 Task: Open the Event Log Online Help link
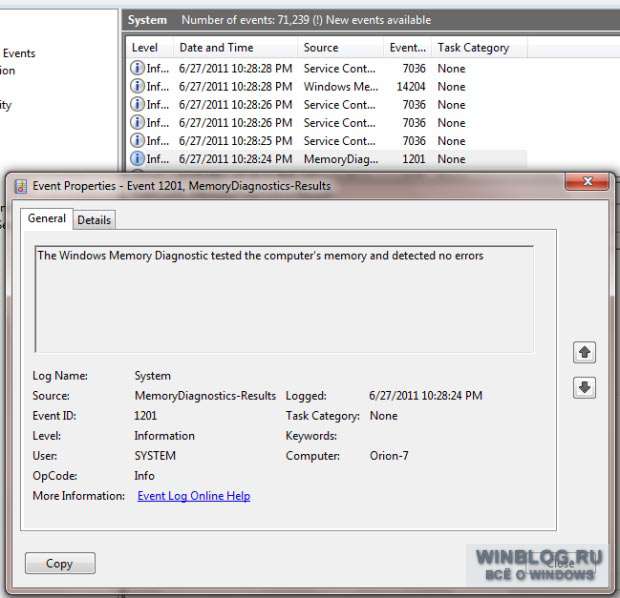(x=194, y=496)
